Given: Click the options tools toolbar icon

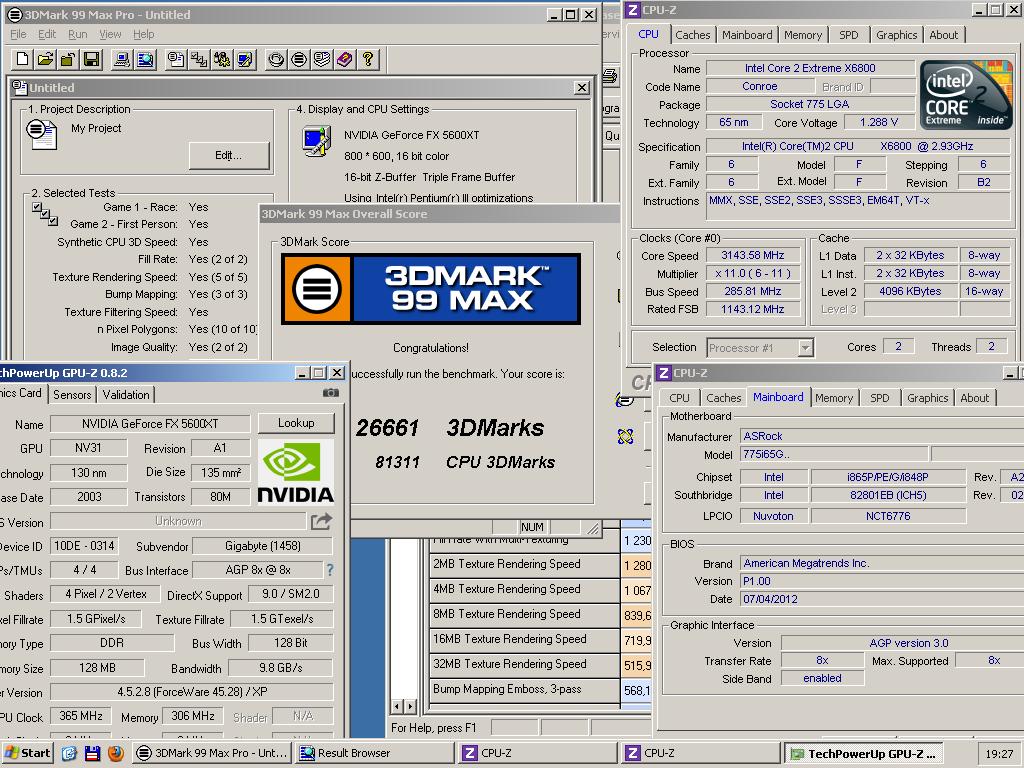Looking at the screenshot, I should pyautogui.click(x=221, y=59).
